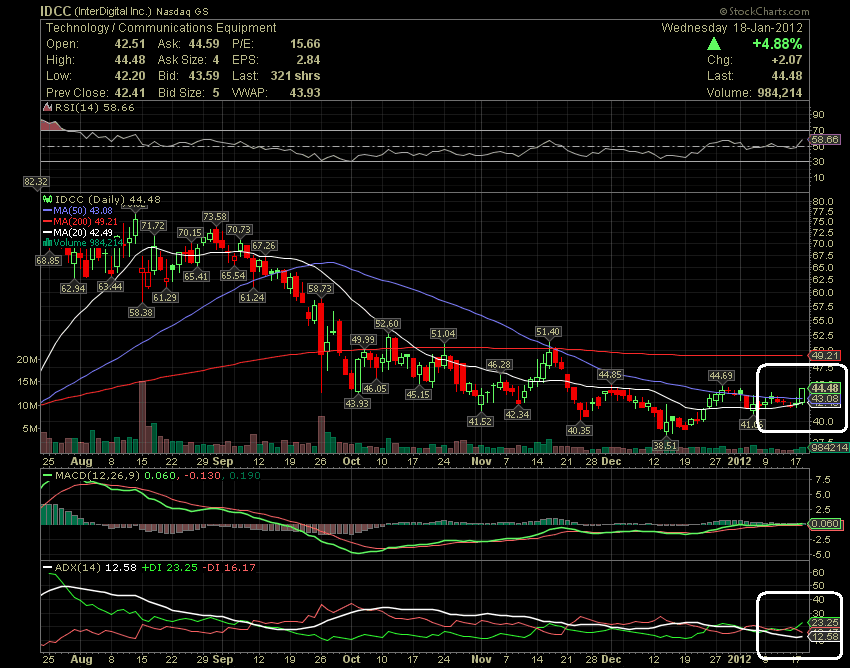Click the +4.88% percent change value
Screen dimensions: 850x668
[x=777, y=44]
